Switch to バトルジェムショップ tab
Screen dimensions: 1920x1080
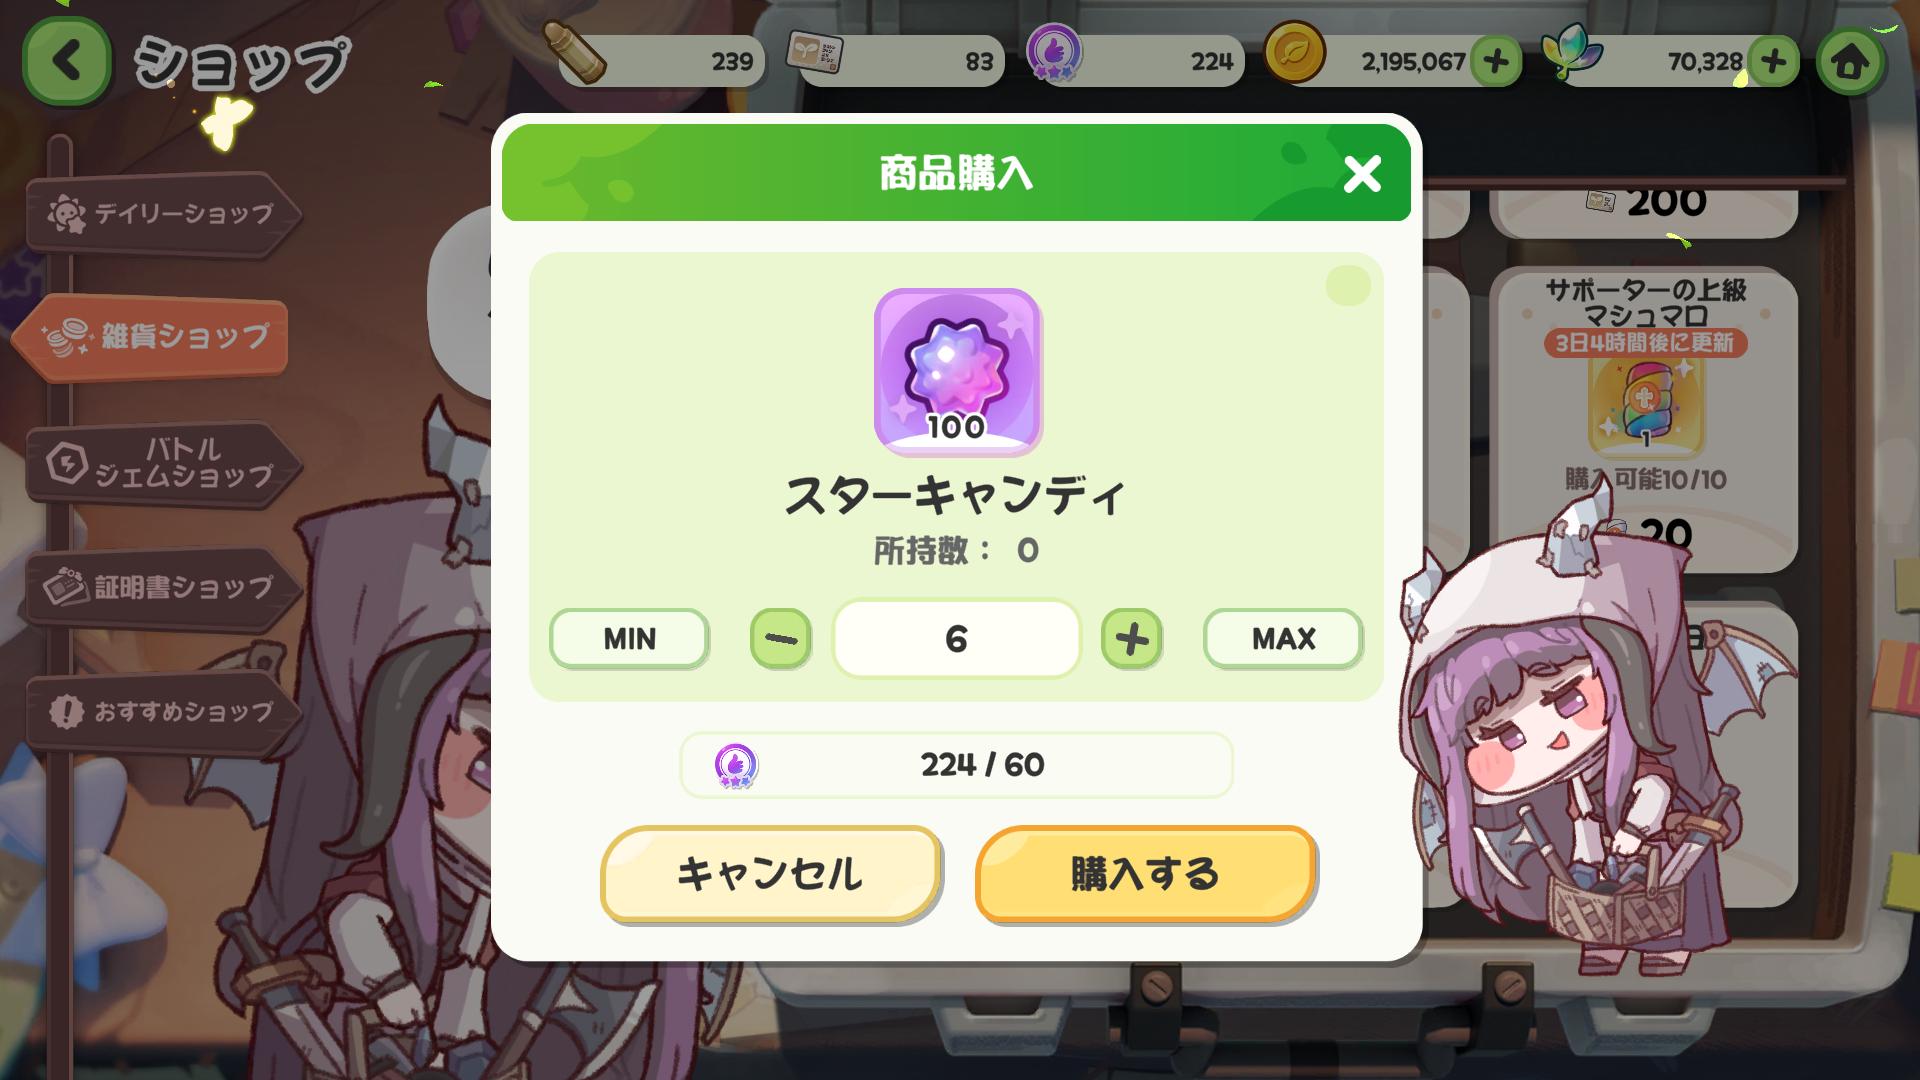(162, 463)
